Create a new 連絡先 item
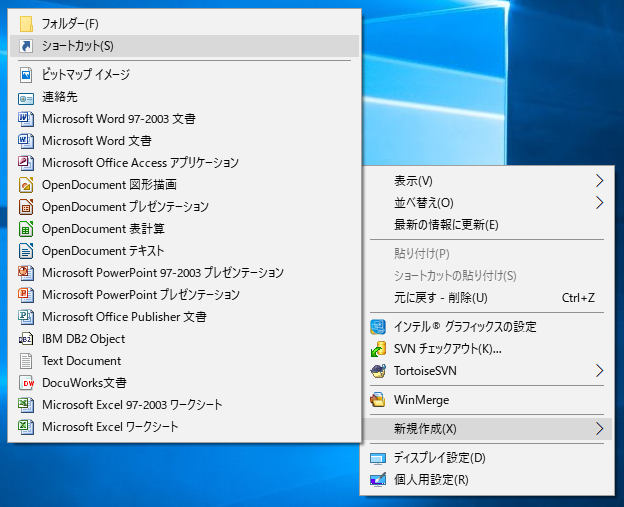This screenshot has height=507, width=624. click(x=184, y=97)
